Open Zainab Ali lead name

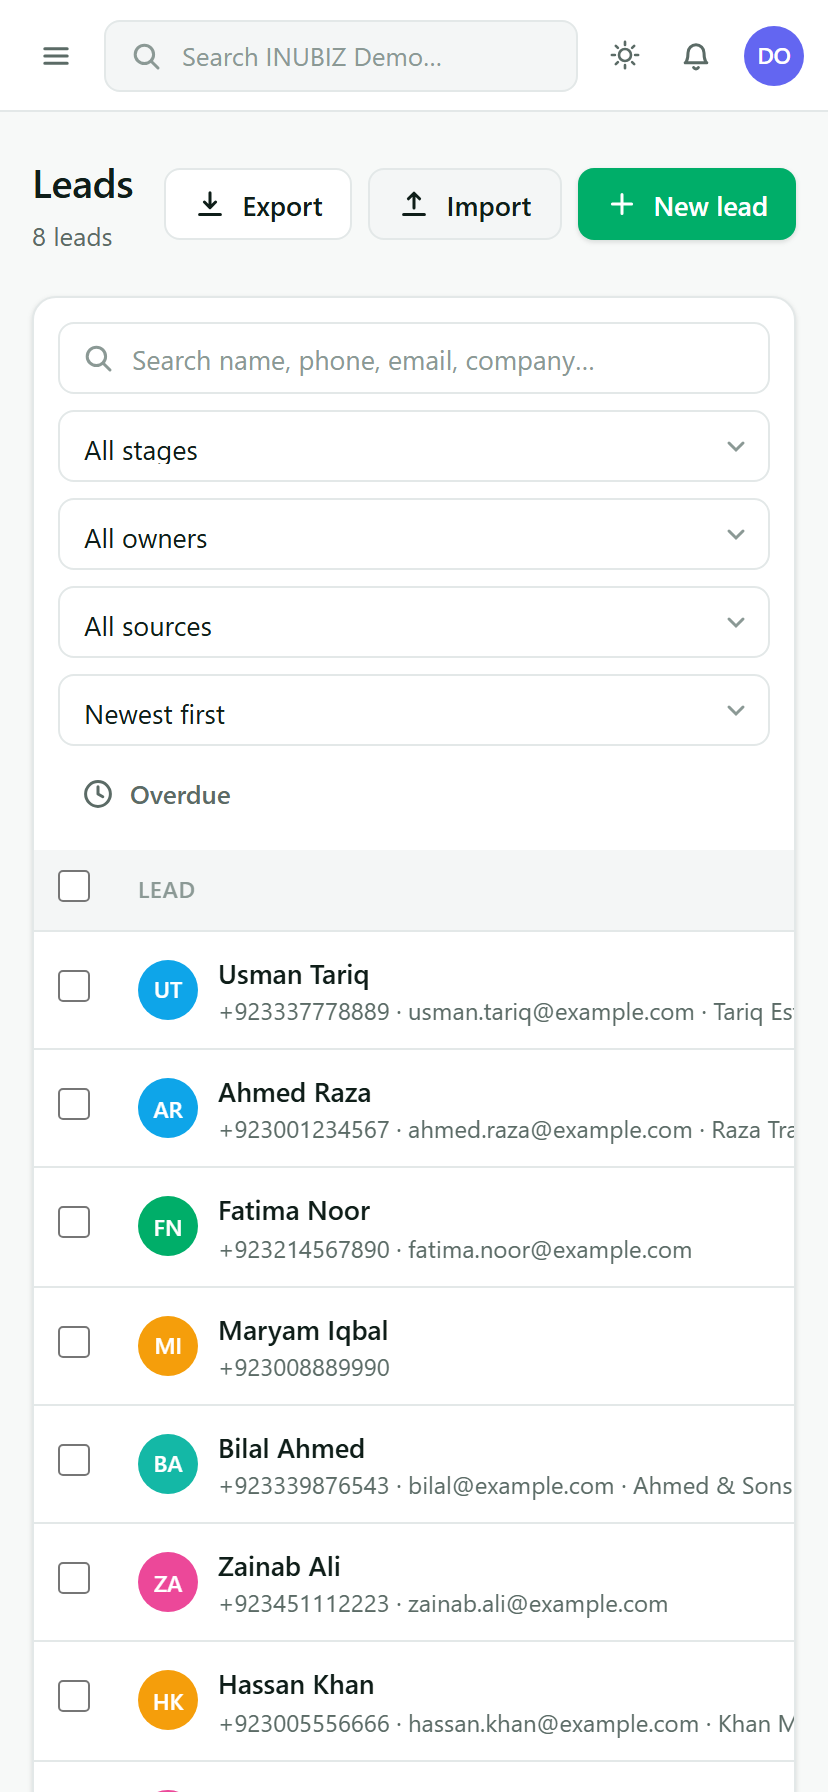(280, 1566)
